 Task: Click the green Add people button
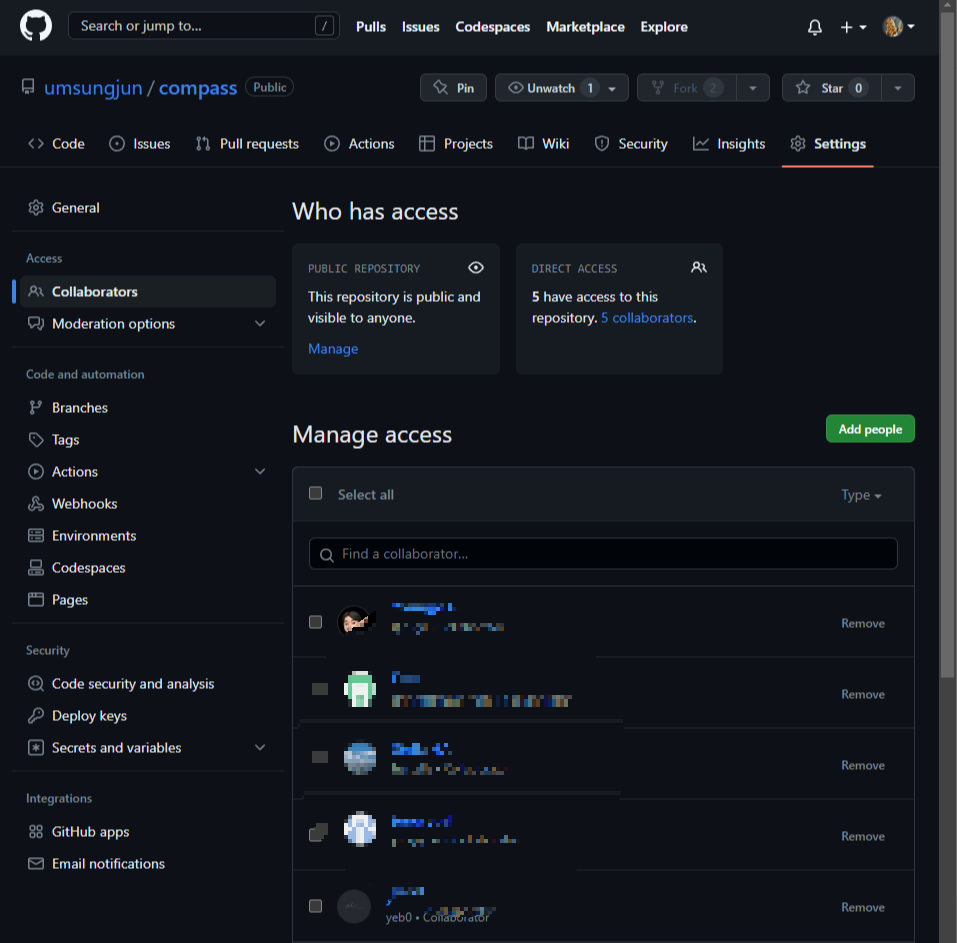(x=870, y=429)
